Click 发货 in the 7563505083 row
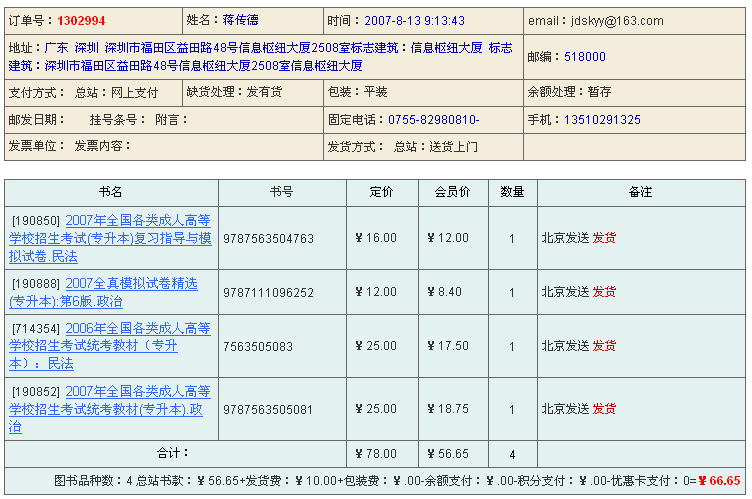Image resolution: width=752 pixels, height=499 pixels. [x=604, y=345]
